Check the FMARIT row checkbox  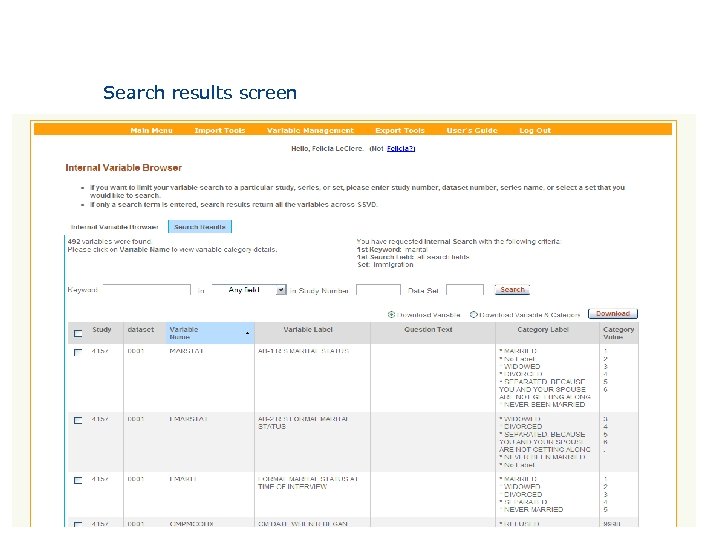78,480
